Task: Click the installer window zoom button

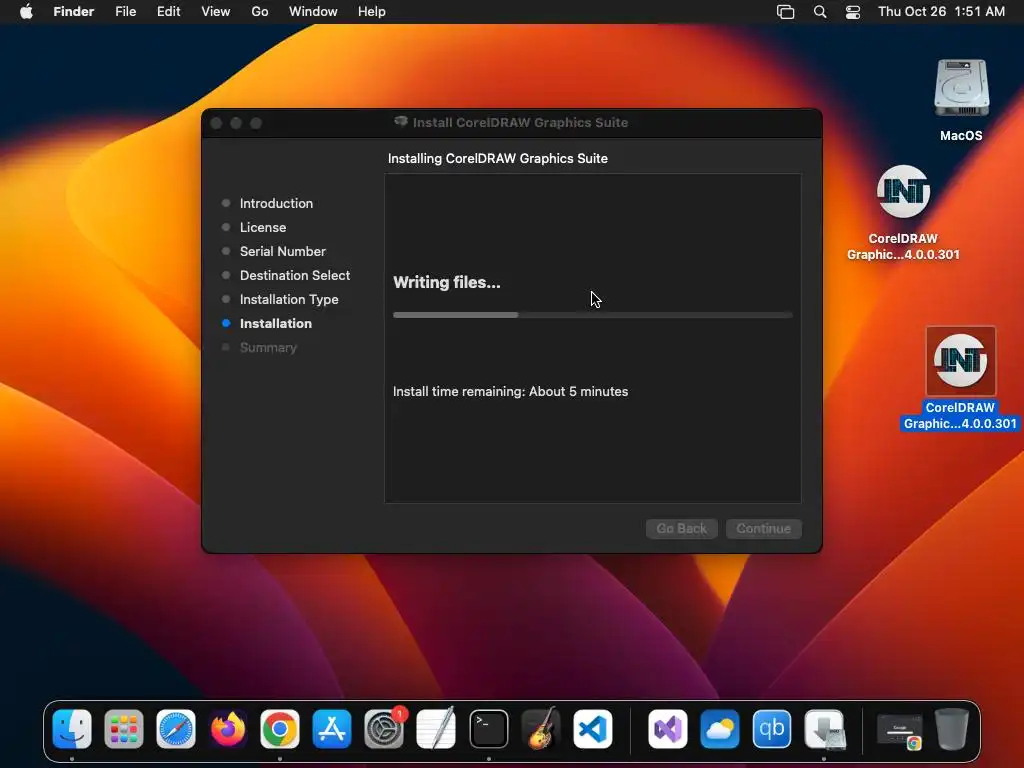Action: tap(256, 123)
